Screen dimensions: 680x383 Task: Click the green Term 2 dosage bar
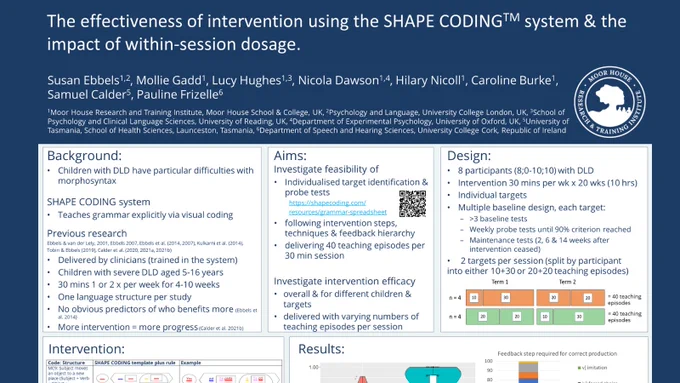pyautogui.click(x=570, y=317)
